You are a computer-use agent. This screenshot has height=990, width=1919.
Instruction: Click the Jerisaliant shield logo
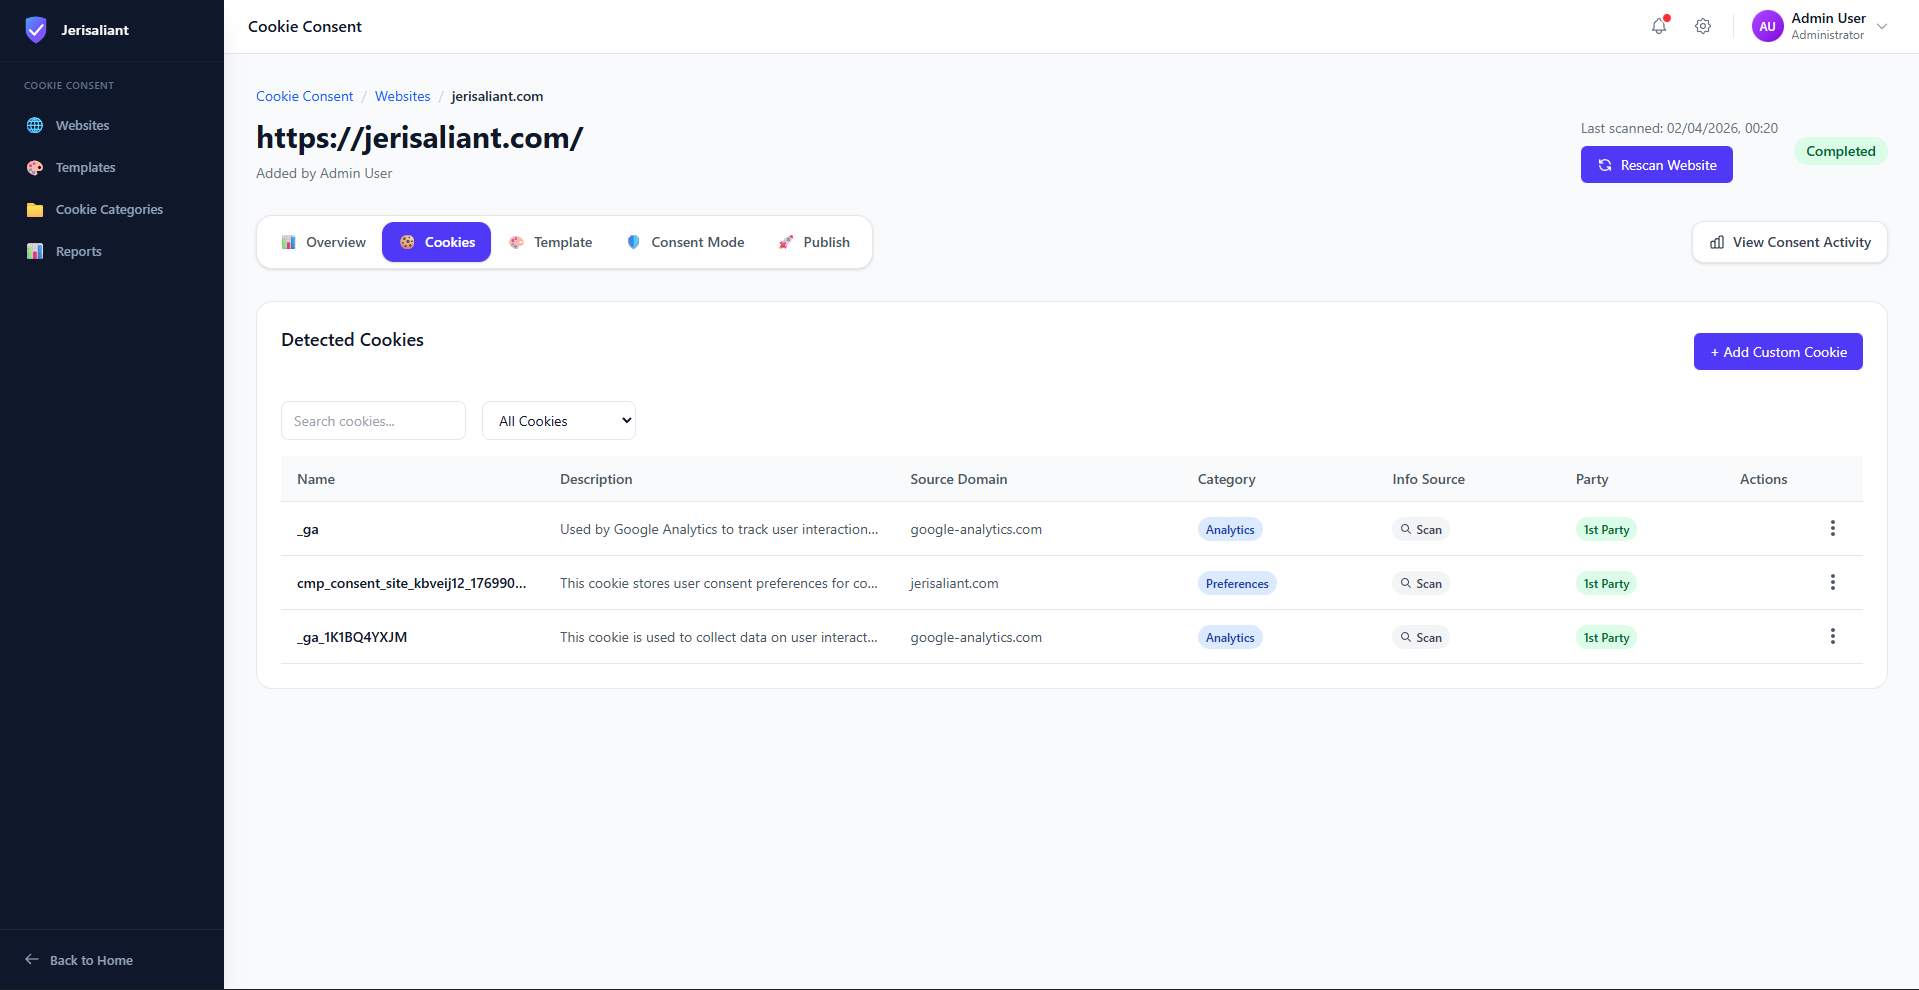(36, 30)
